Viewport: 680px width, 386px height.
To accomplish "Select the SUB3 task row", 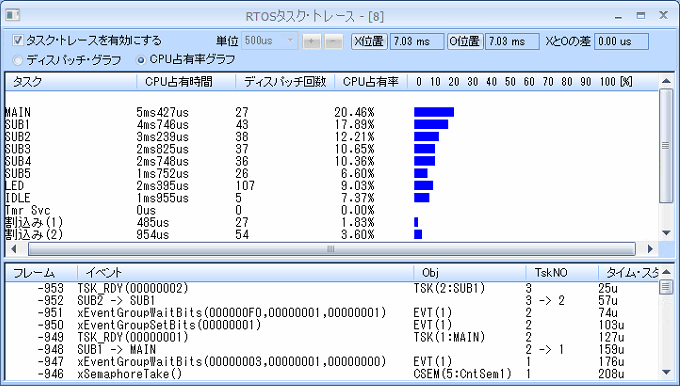I will click(x=332, y=149).
